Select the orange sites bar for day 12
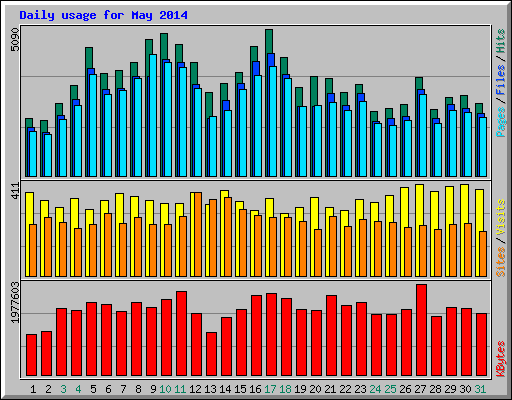 tap(198, 234)
